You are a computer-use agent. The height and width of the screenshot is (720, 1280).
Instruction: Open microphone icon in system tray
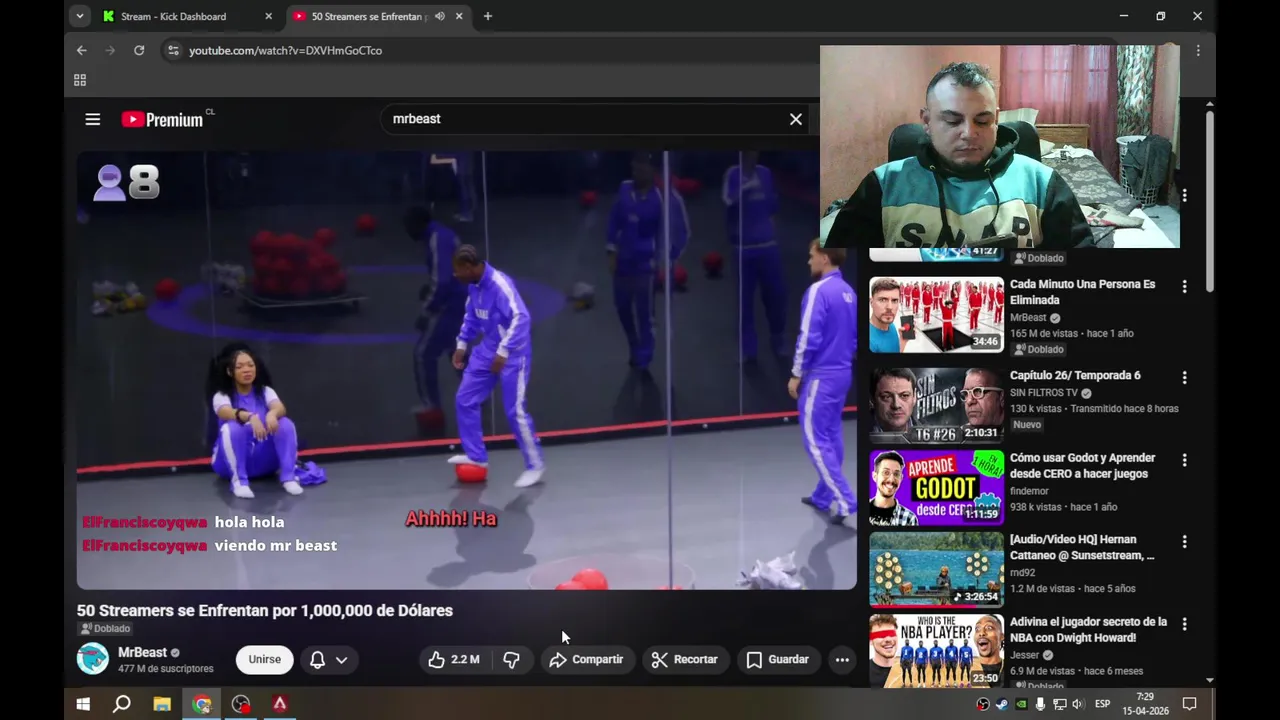pyautogui.click(x=1040, y=704)
